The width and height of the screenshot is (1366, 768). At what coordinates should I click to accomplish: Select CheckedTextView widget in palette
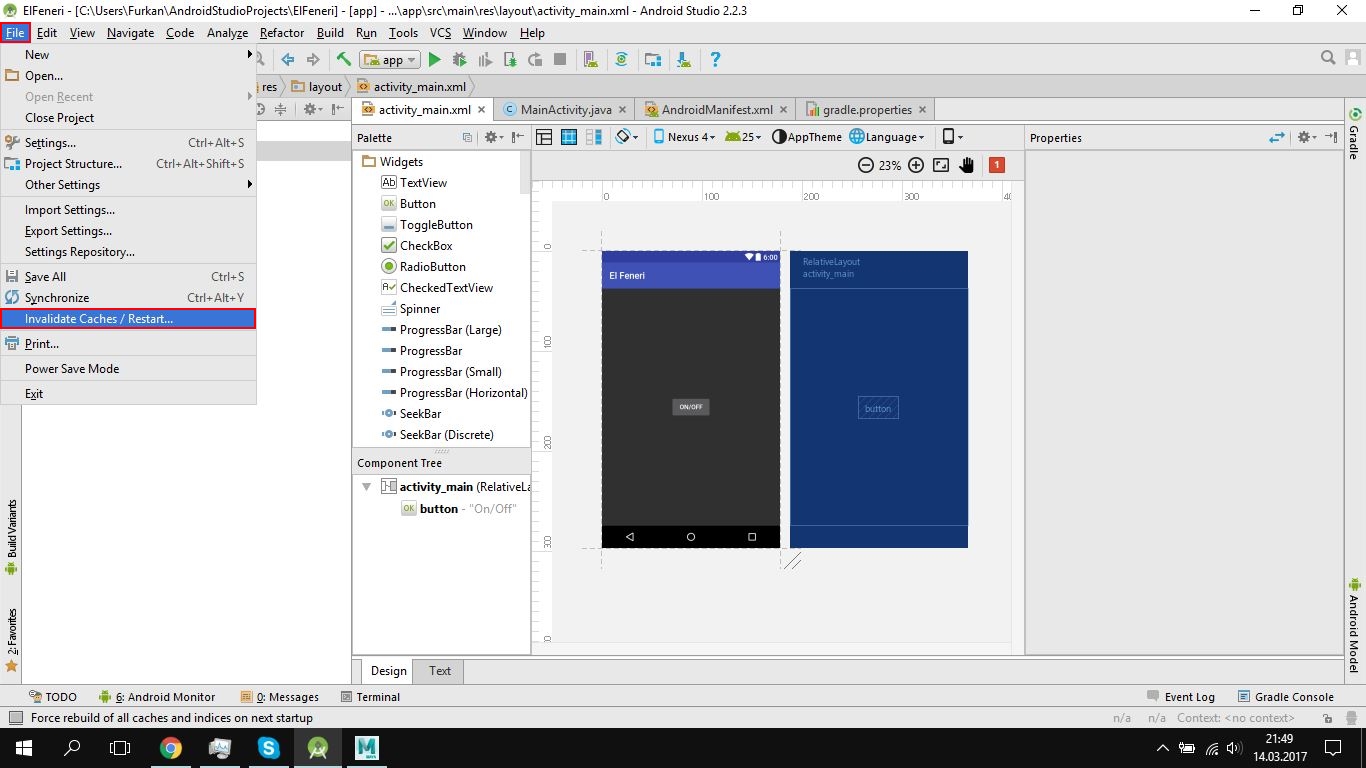coord(437,288)
